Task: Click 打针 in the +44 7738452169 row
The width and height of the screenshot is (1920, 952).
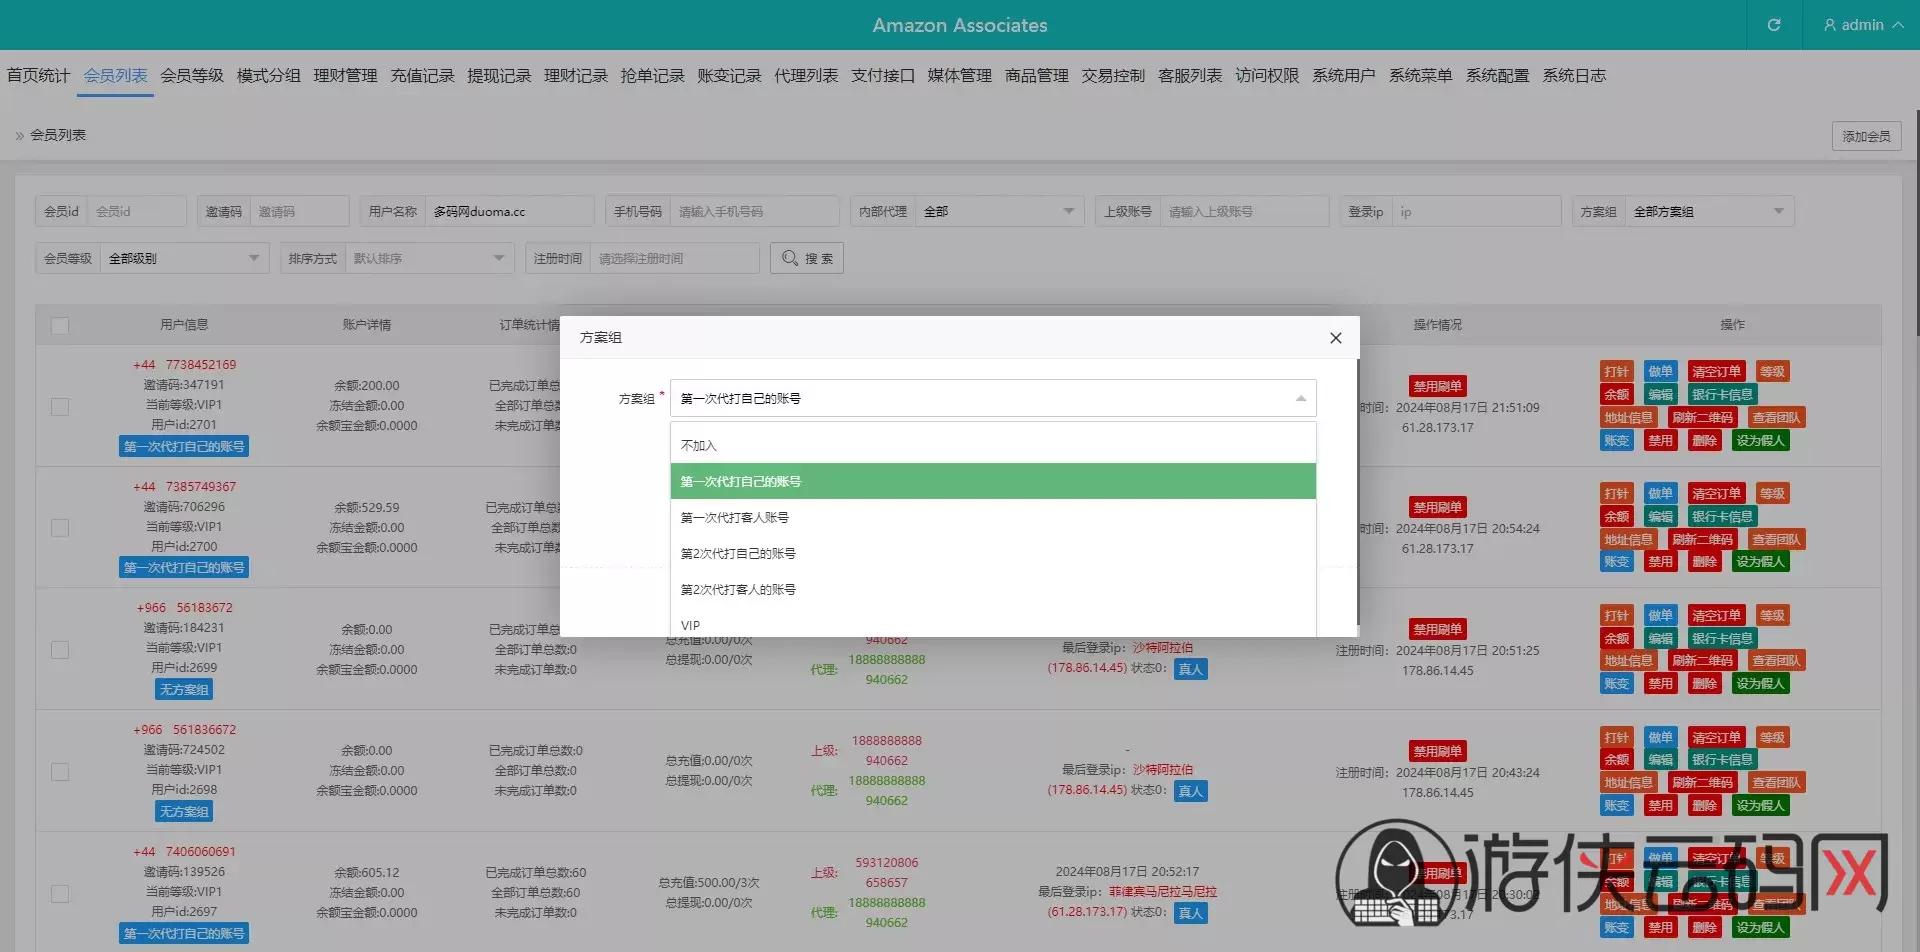Action: pos(1616,372)
